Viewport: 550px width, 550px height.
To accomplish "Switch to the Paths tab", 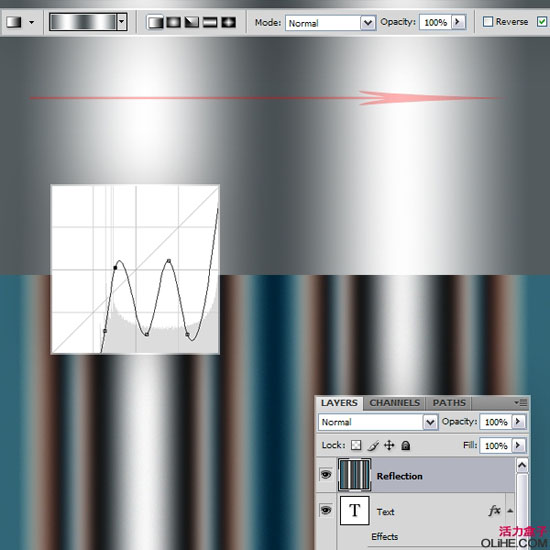I will (x=449, y=403).
